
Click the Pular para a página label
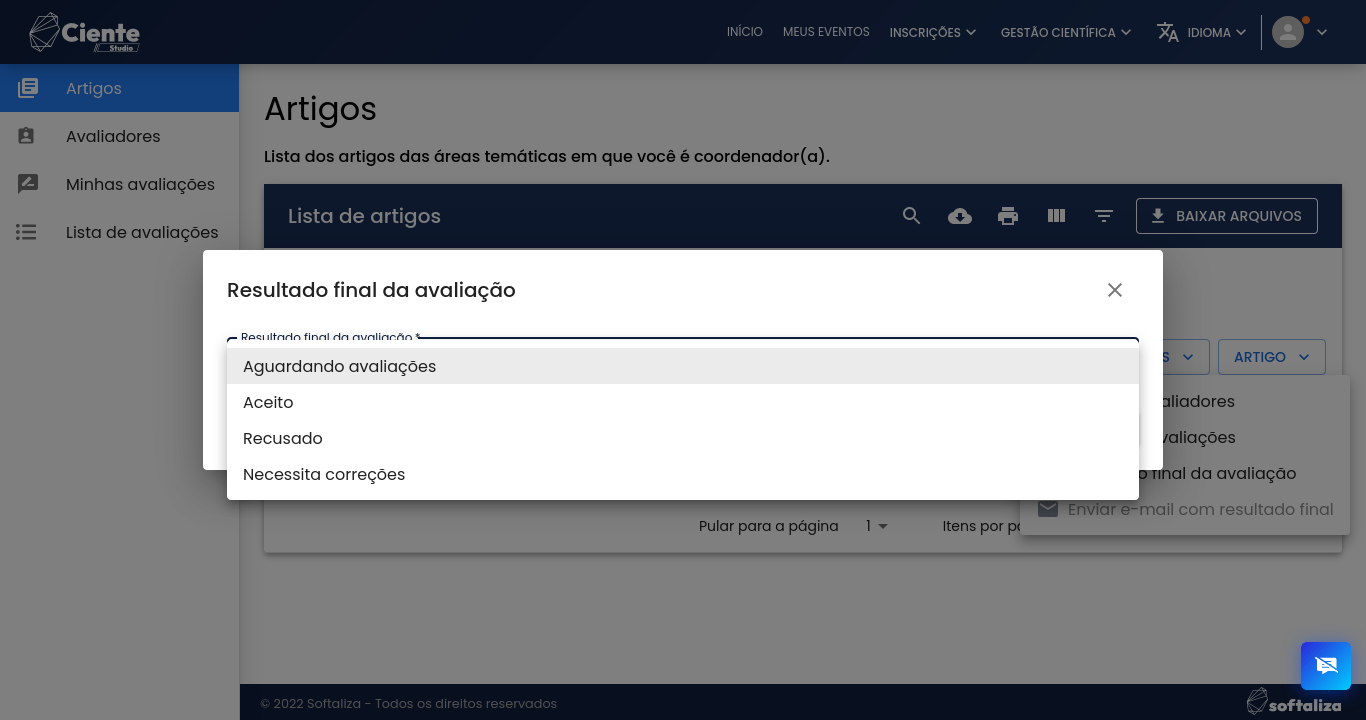point(768,526)
